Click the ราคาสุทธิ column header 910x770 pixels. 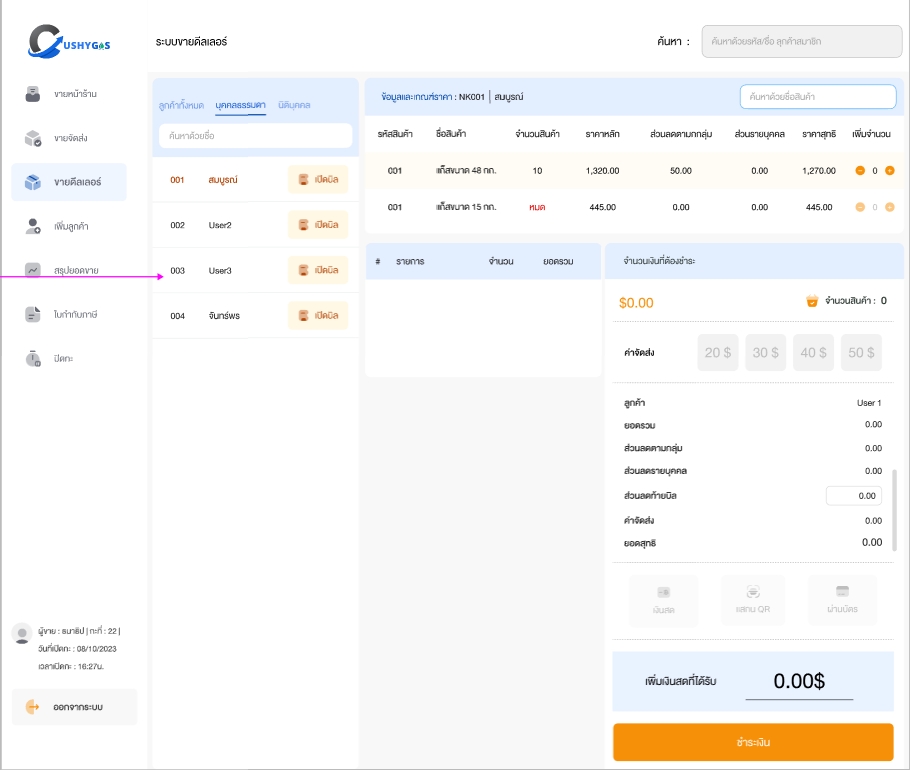coord(819,134)
